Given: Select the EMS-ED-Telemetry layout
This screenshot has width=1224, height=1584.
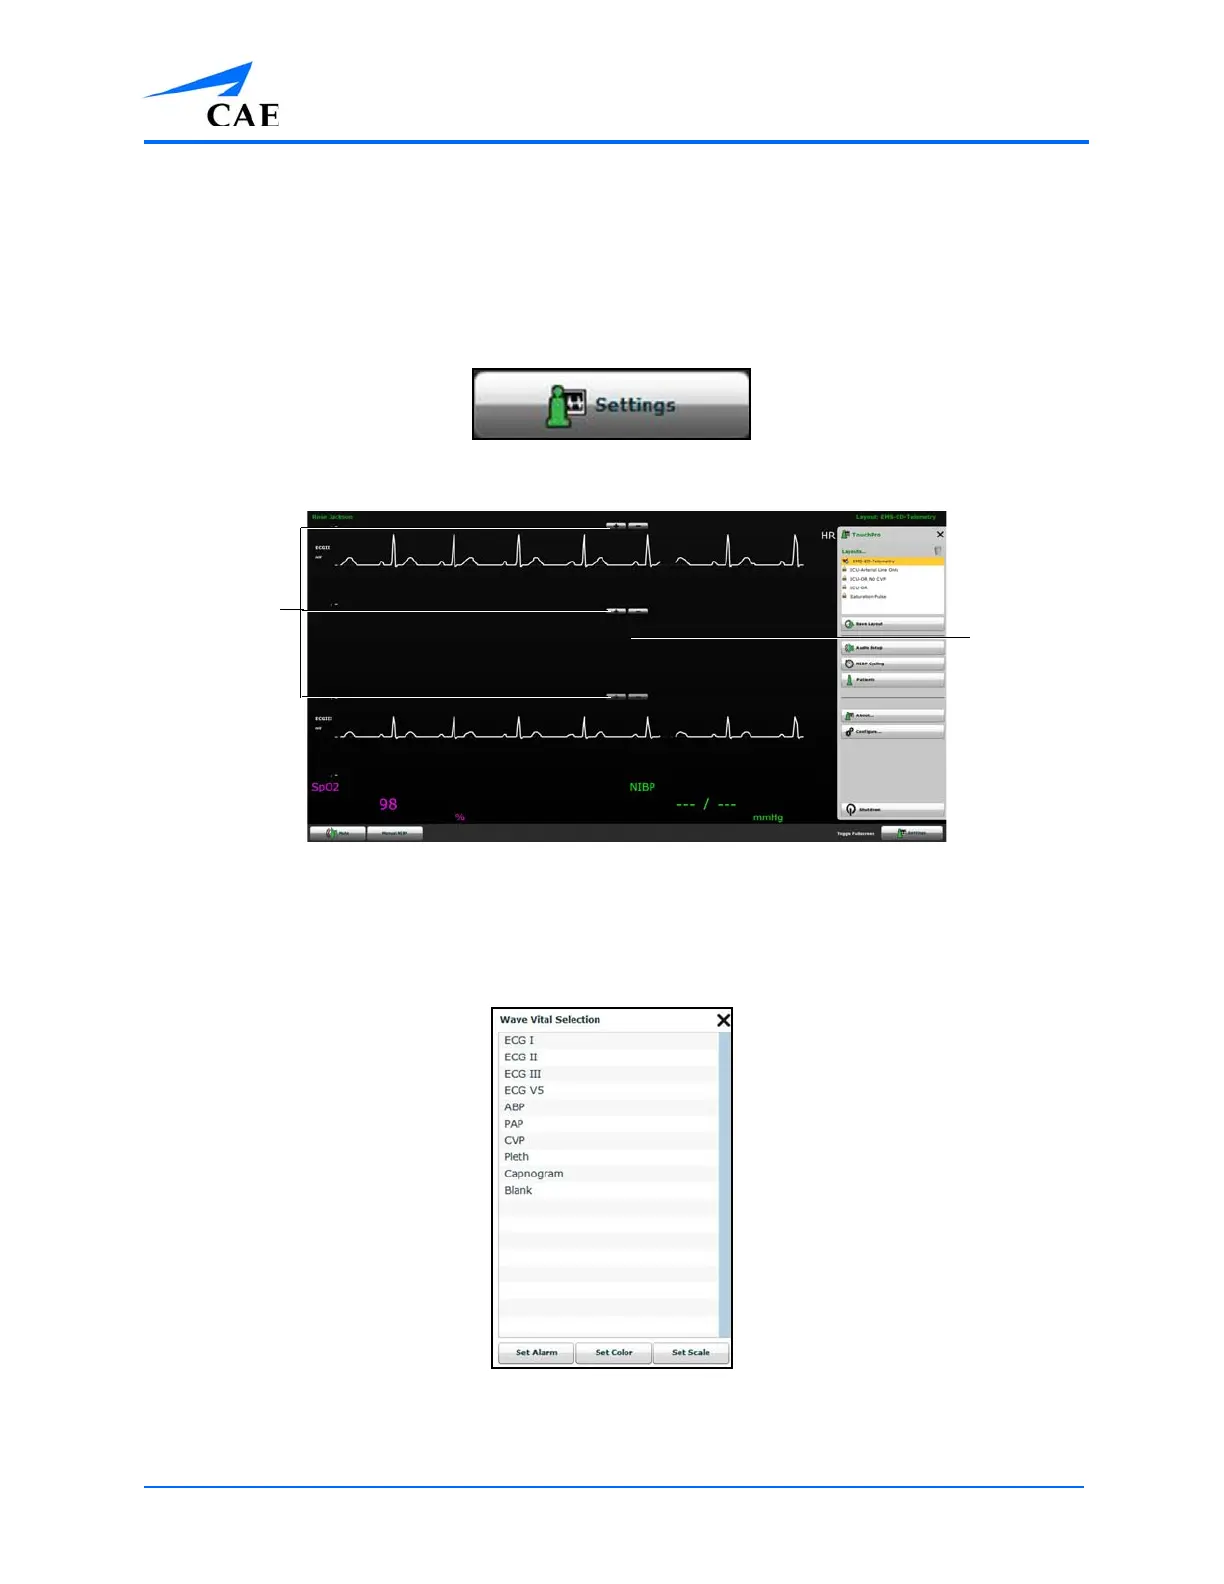Looking at the screenshot, I should pyautogui.click(x=892, y=561).
